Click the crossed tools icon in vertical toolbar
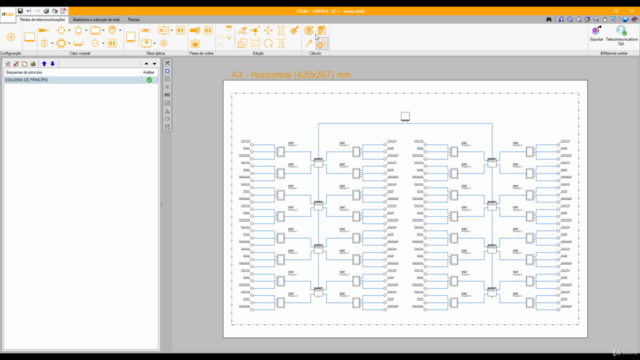Image resolution: width=640 pixels, height=360 pixels. (x=167, y=63)
